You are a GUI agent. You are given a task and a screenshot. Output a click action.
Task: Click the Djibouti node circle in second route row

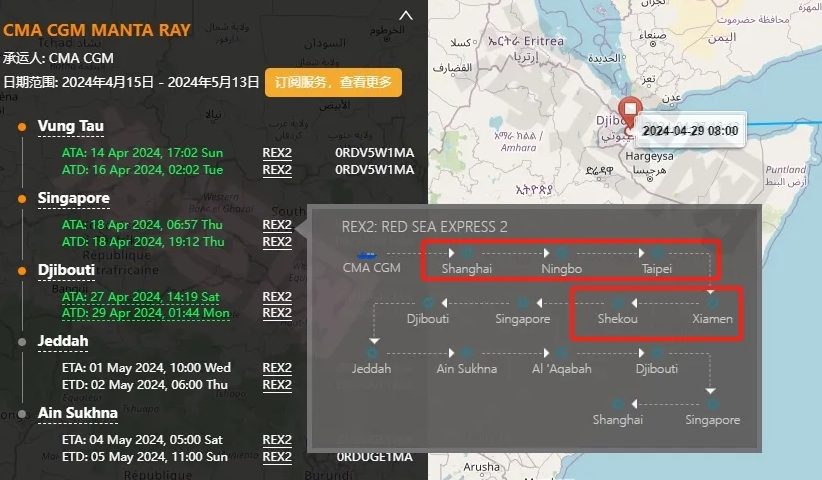(x=428, y=303)
